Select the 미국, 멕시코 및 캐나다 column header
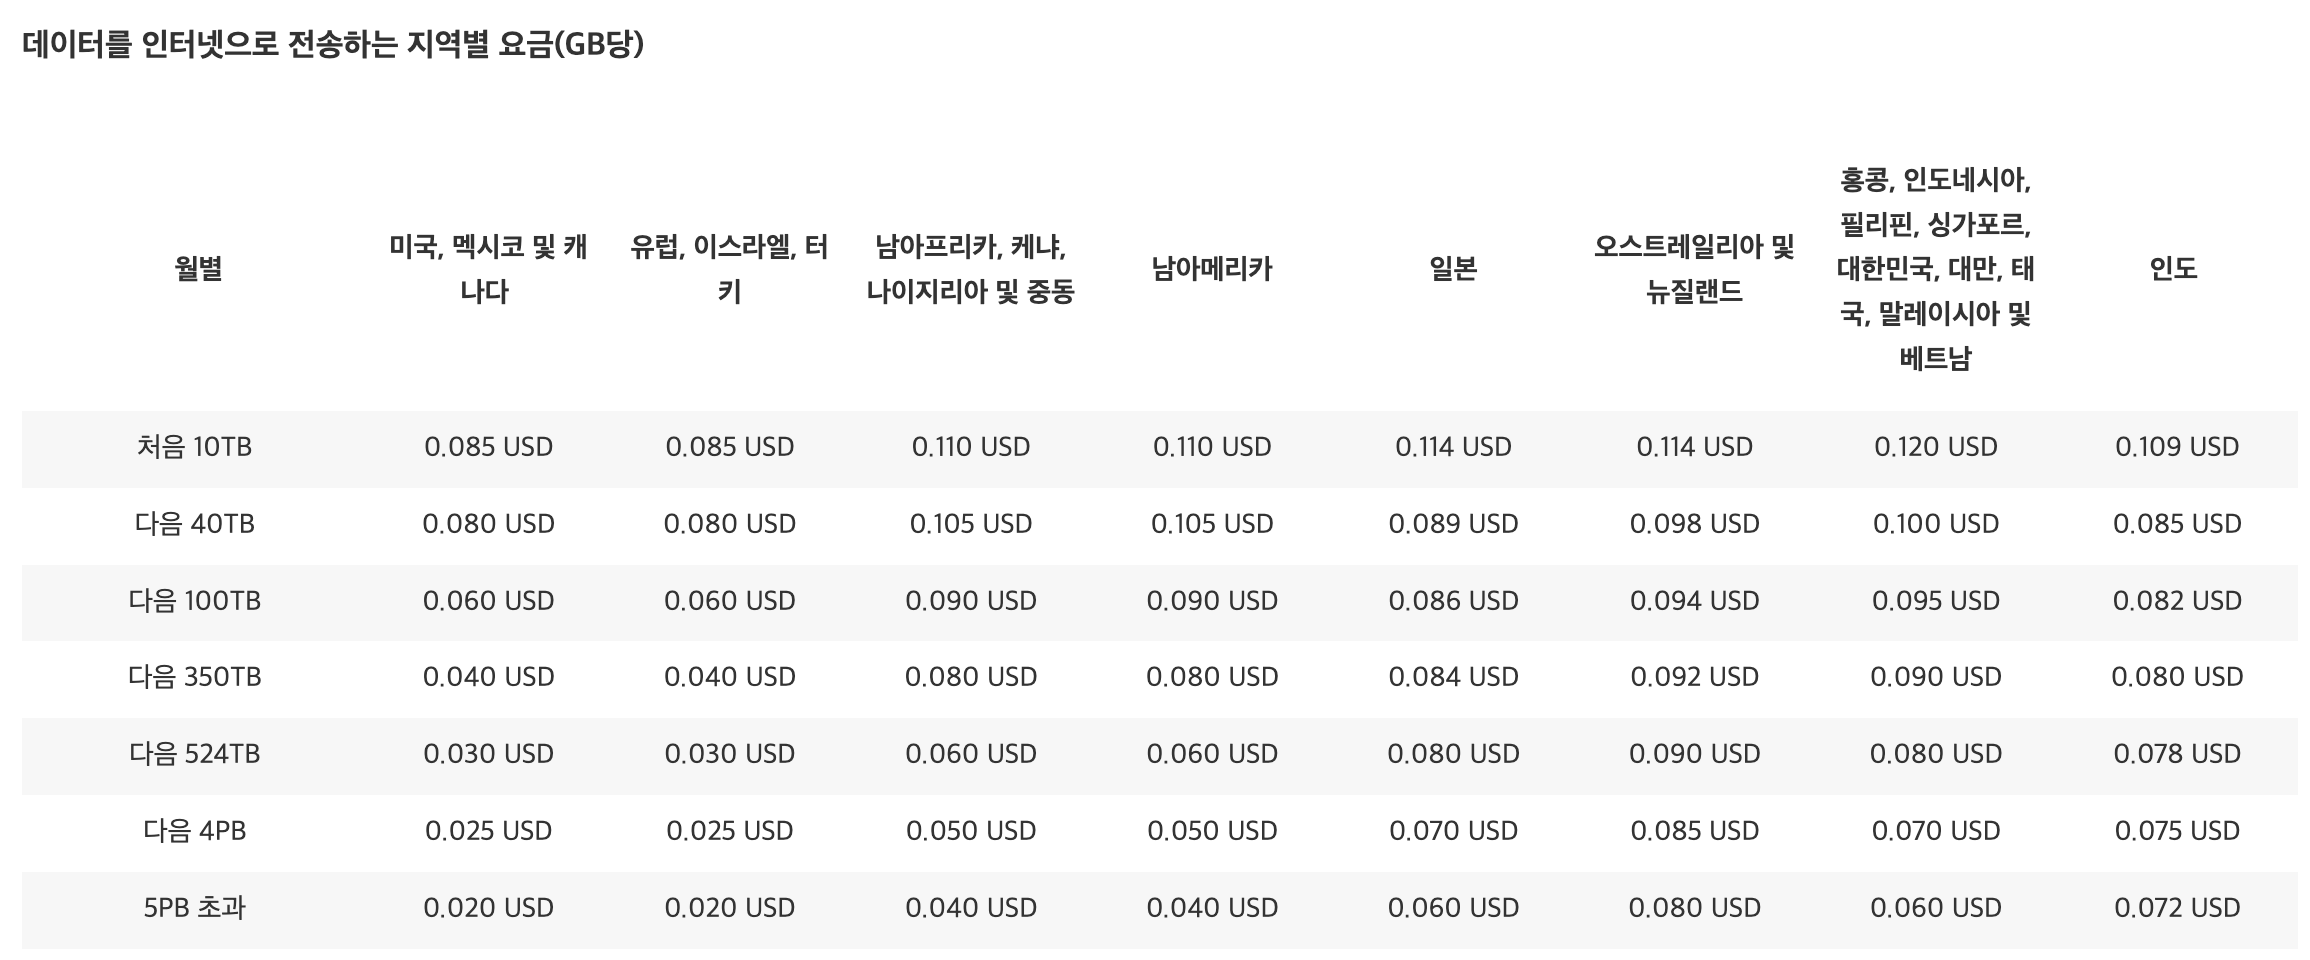 [x=487, y=269]
